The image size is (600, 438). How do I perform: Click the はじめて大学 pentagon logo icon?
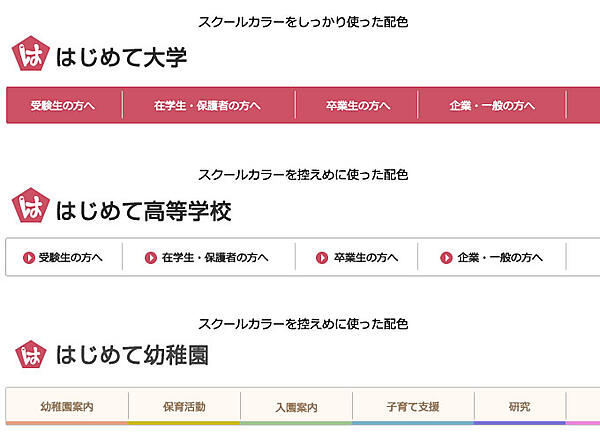coord(29,56)
